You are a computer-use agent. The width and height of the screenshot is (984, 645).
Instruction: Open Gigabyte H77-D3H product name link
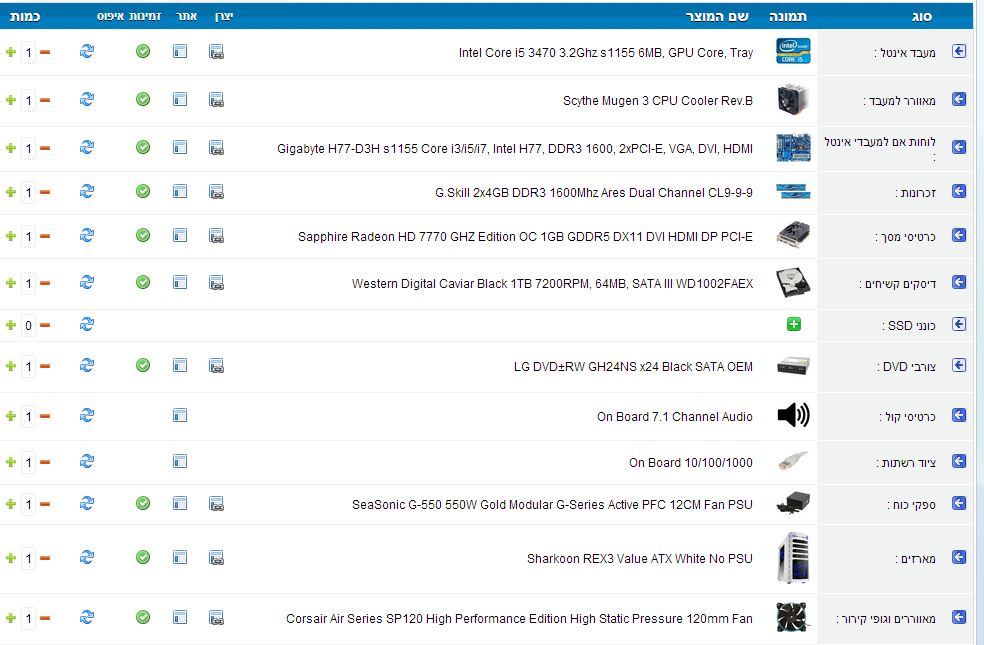pyautogui.click(x=515, y=149)
